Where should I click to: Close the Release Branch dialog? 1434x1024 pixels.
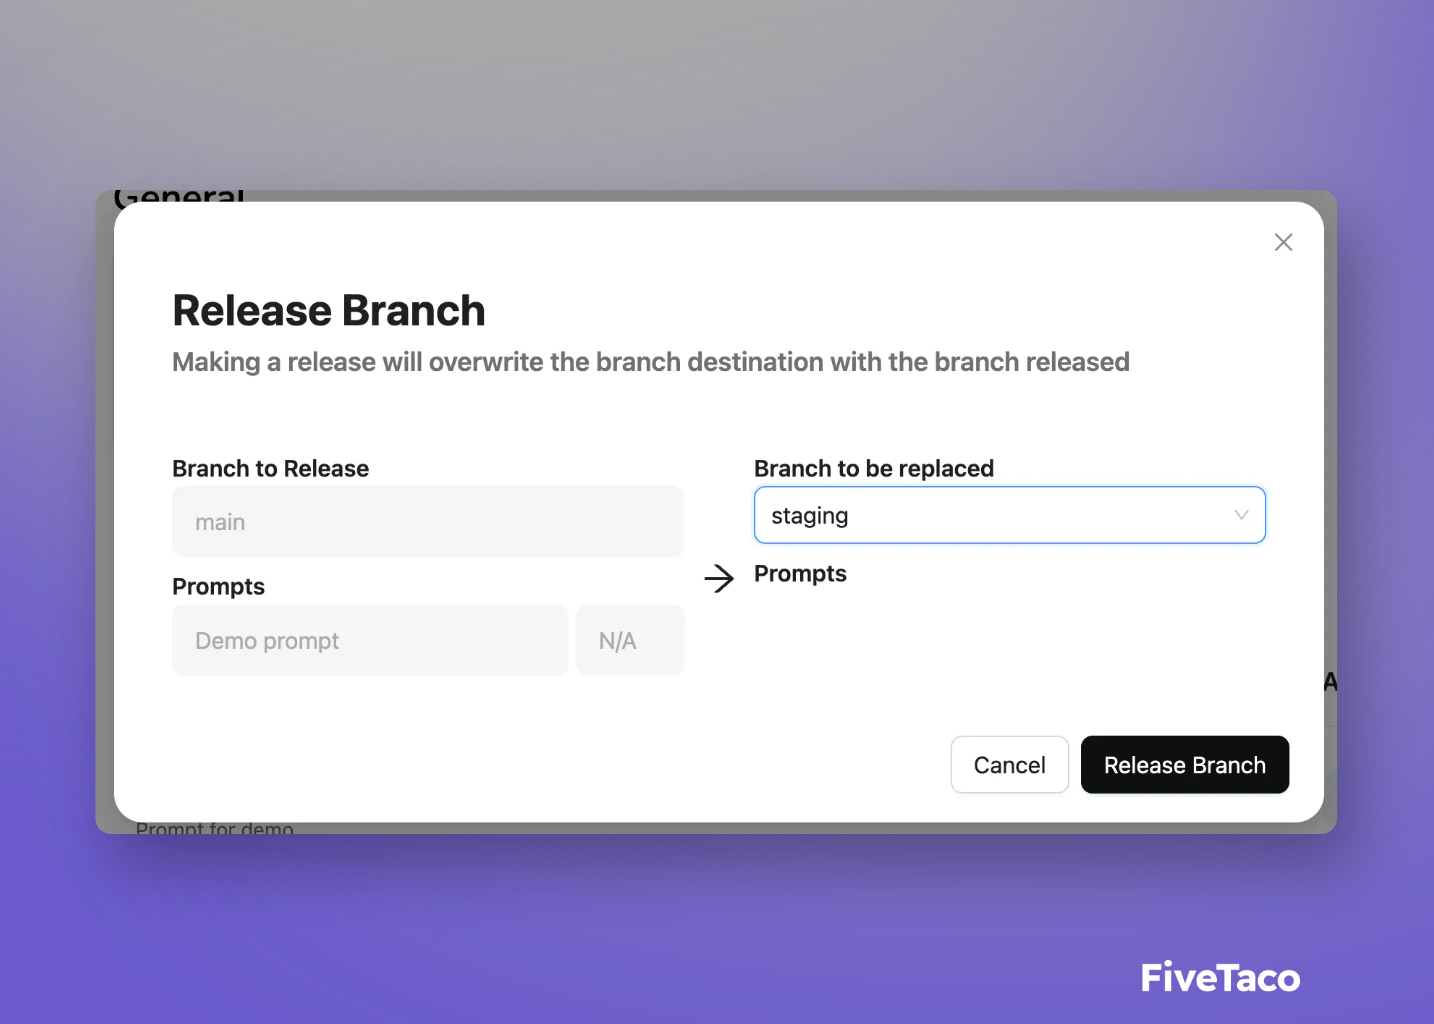(x=1283, y=242)
